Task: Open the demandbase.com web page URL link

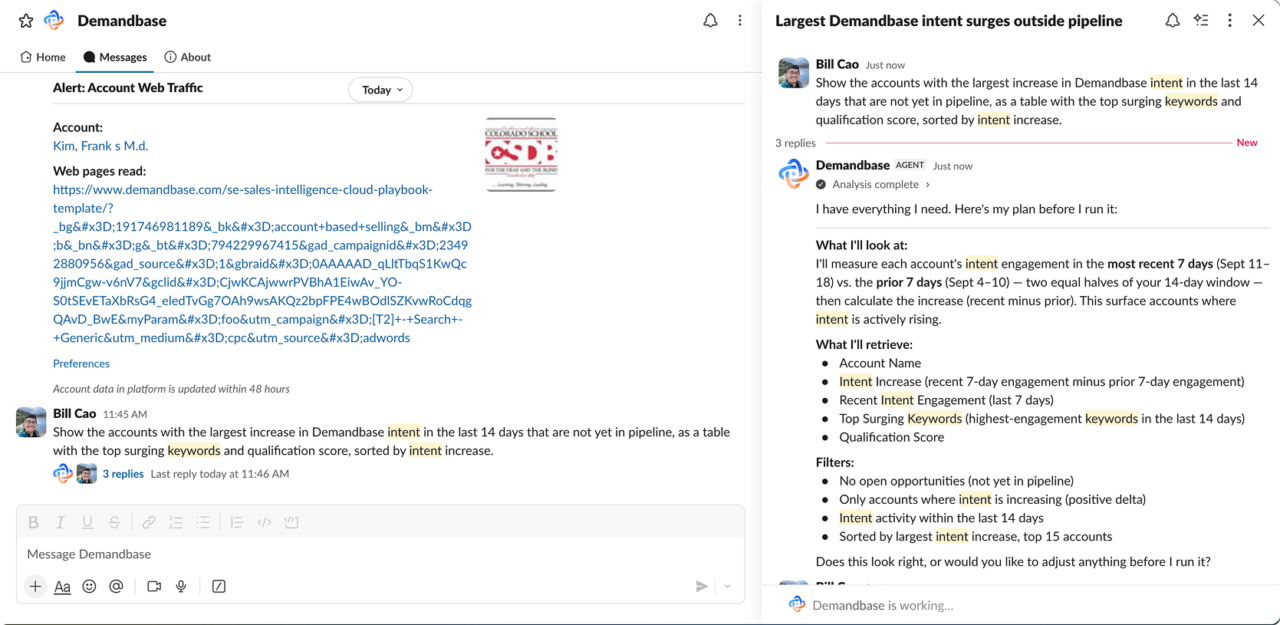Action: click(262, 263)
